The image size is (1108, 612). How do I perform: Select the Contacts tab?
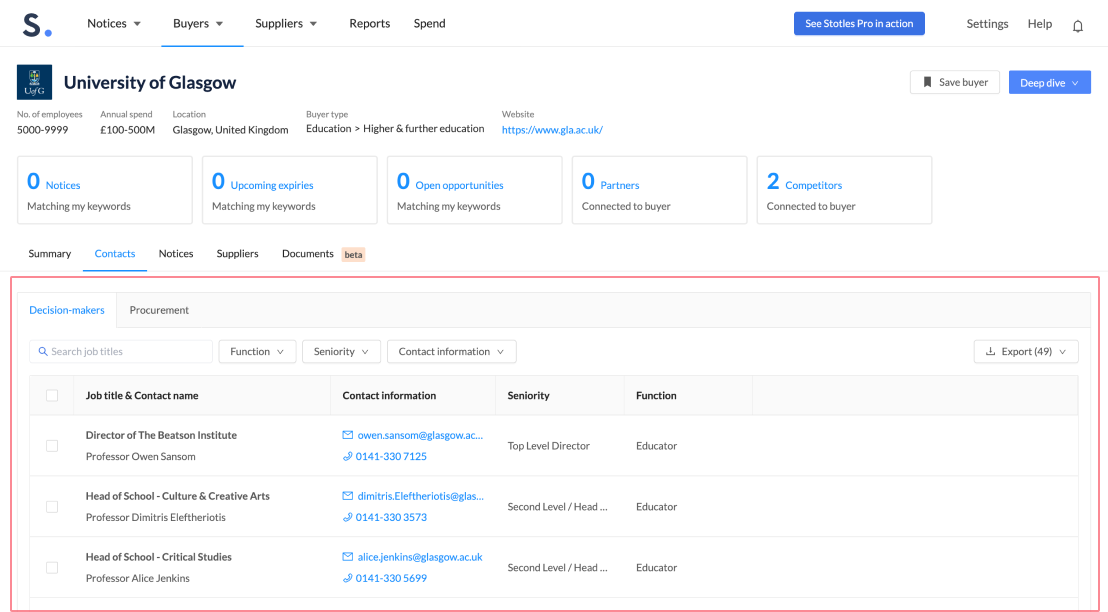tap(114, 254)
